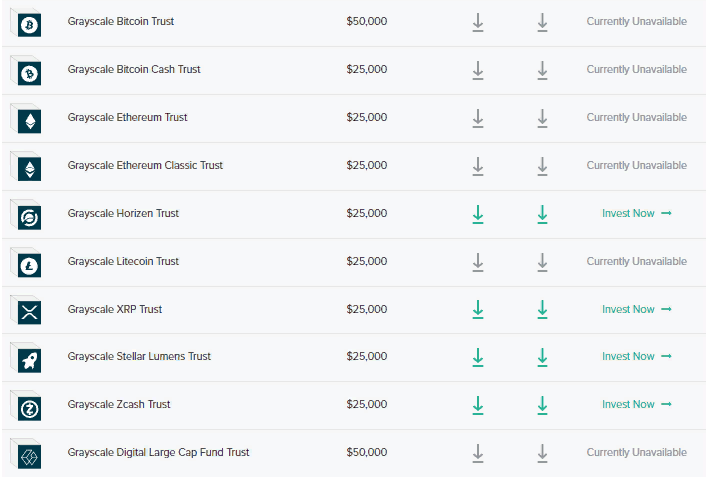This screenshot has width=714, height=484.
Task: Click the Digital Large Cap Fund logo
Action: tap(29, 456)
